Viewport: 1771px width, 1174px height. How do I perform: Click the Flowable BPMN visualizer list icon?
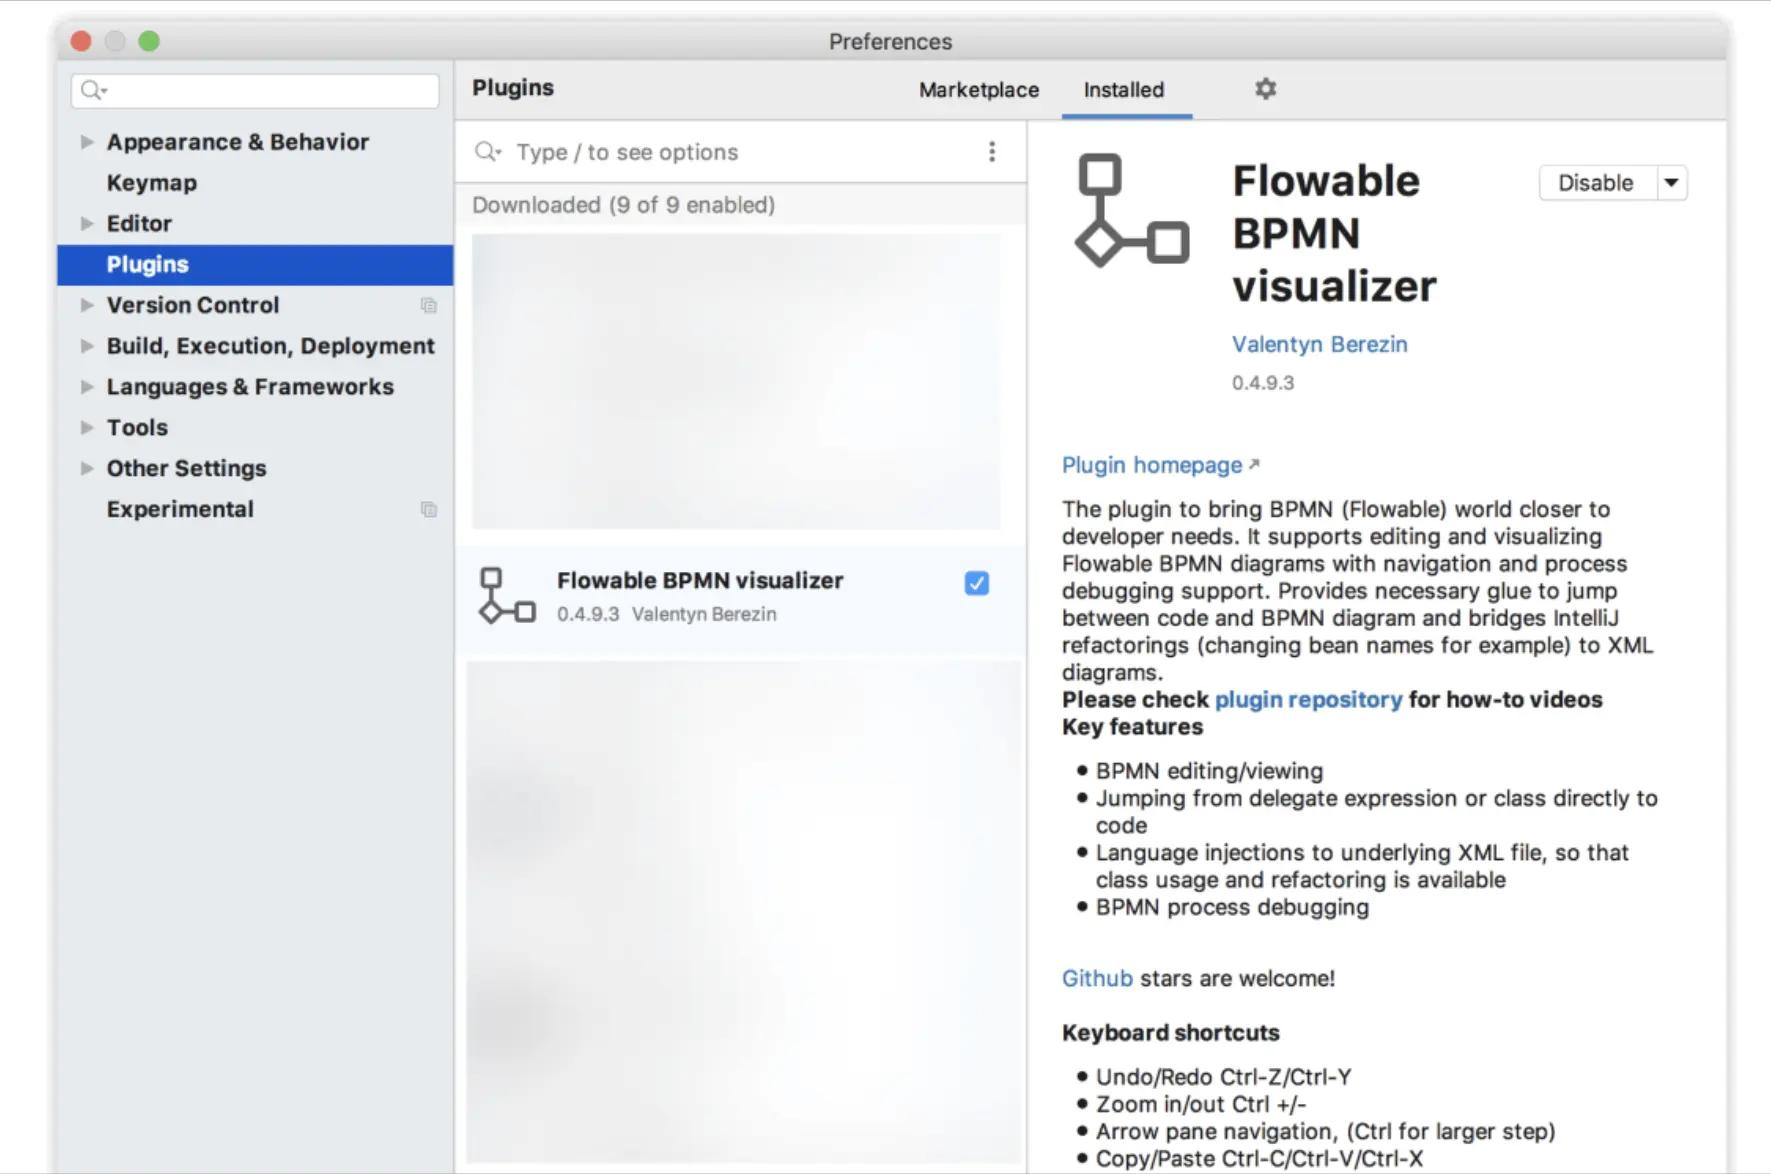click(x=505, y=597)
